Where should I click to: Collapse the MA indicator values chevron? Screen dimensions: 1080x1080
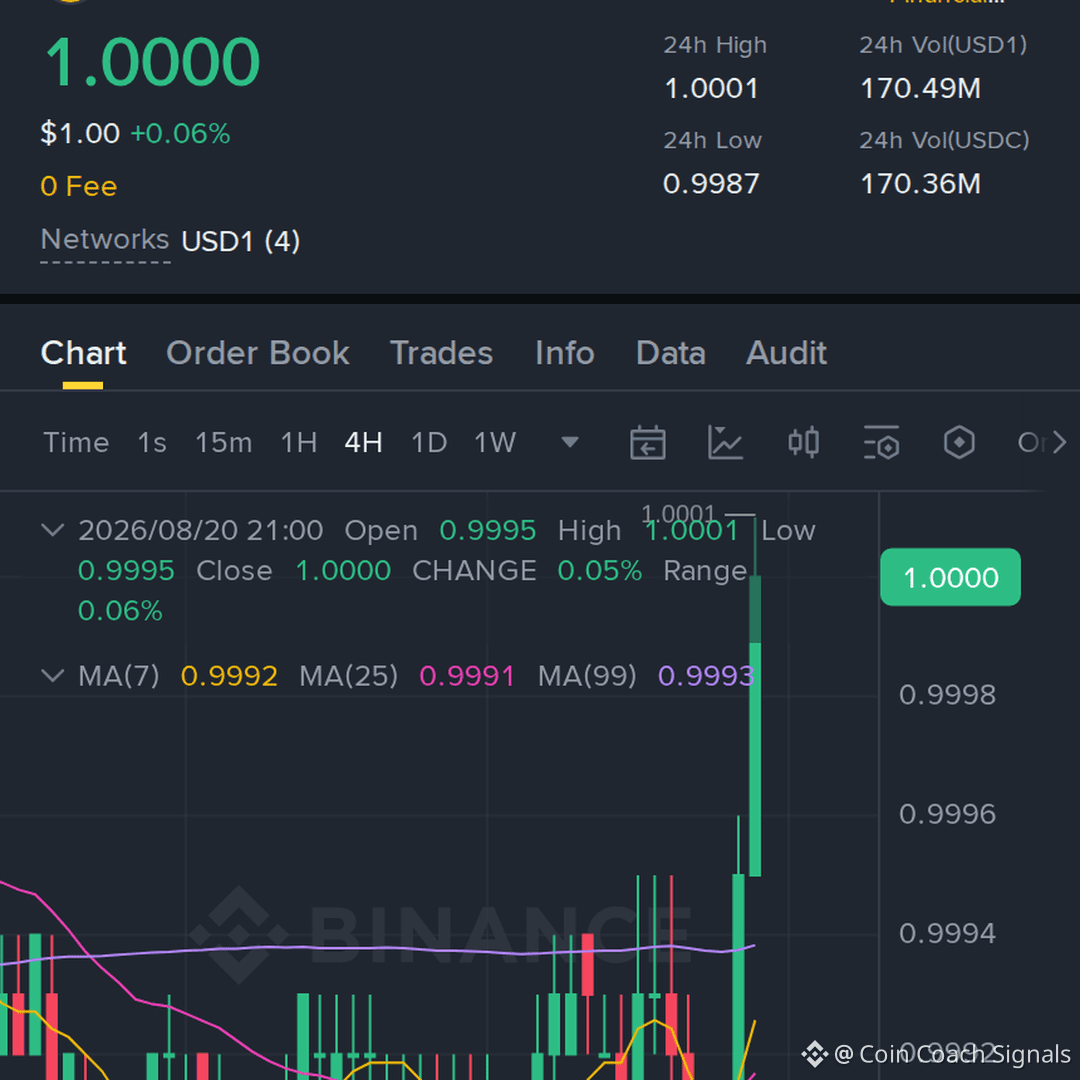(53, 675)
